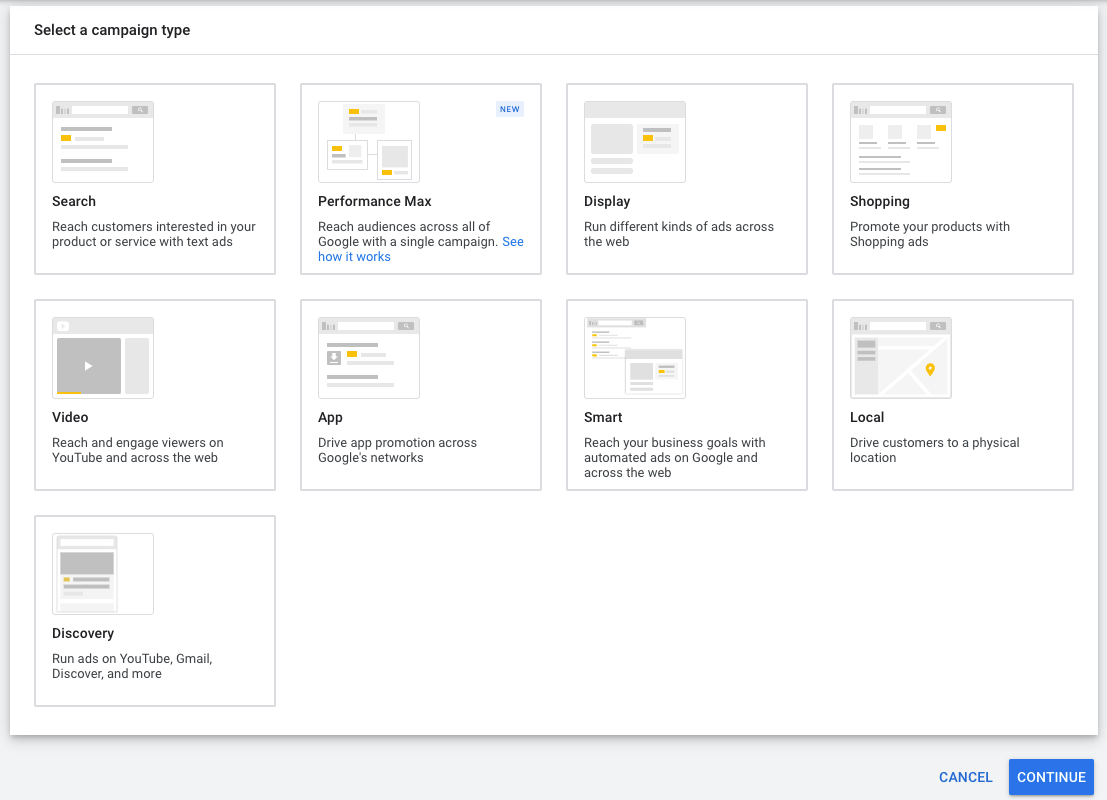This screenshot has height=800, width=1107.
Task: Click 'Reach customers interested in your product' description
Action: click(153, 234)
